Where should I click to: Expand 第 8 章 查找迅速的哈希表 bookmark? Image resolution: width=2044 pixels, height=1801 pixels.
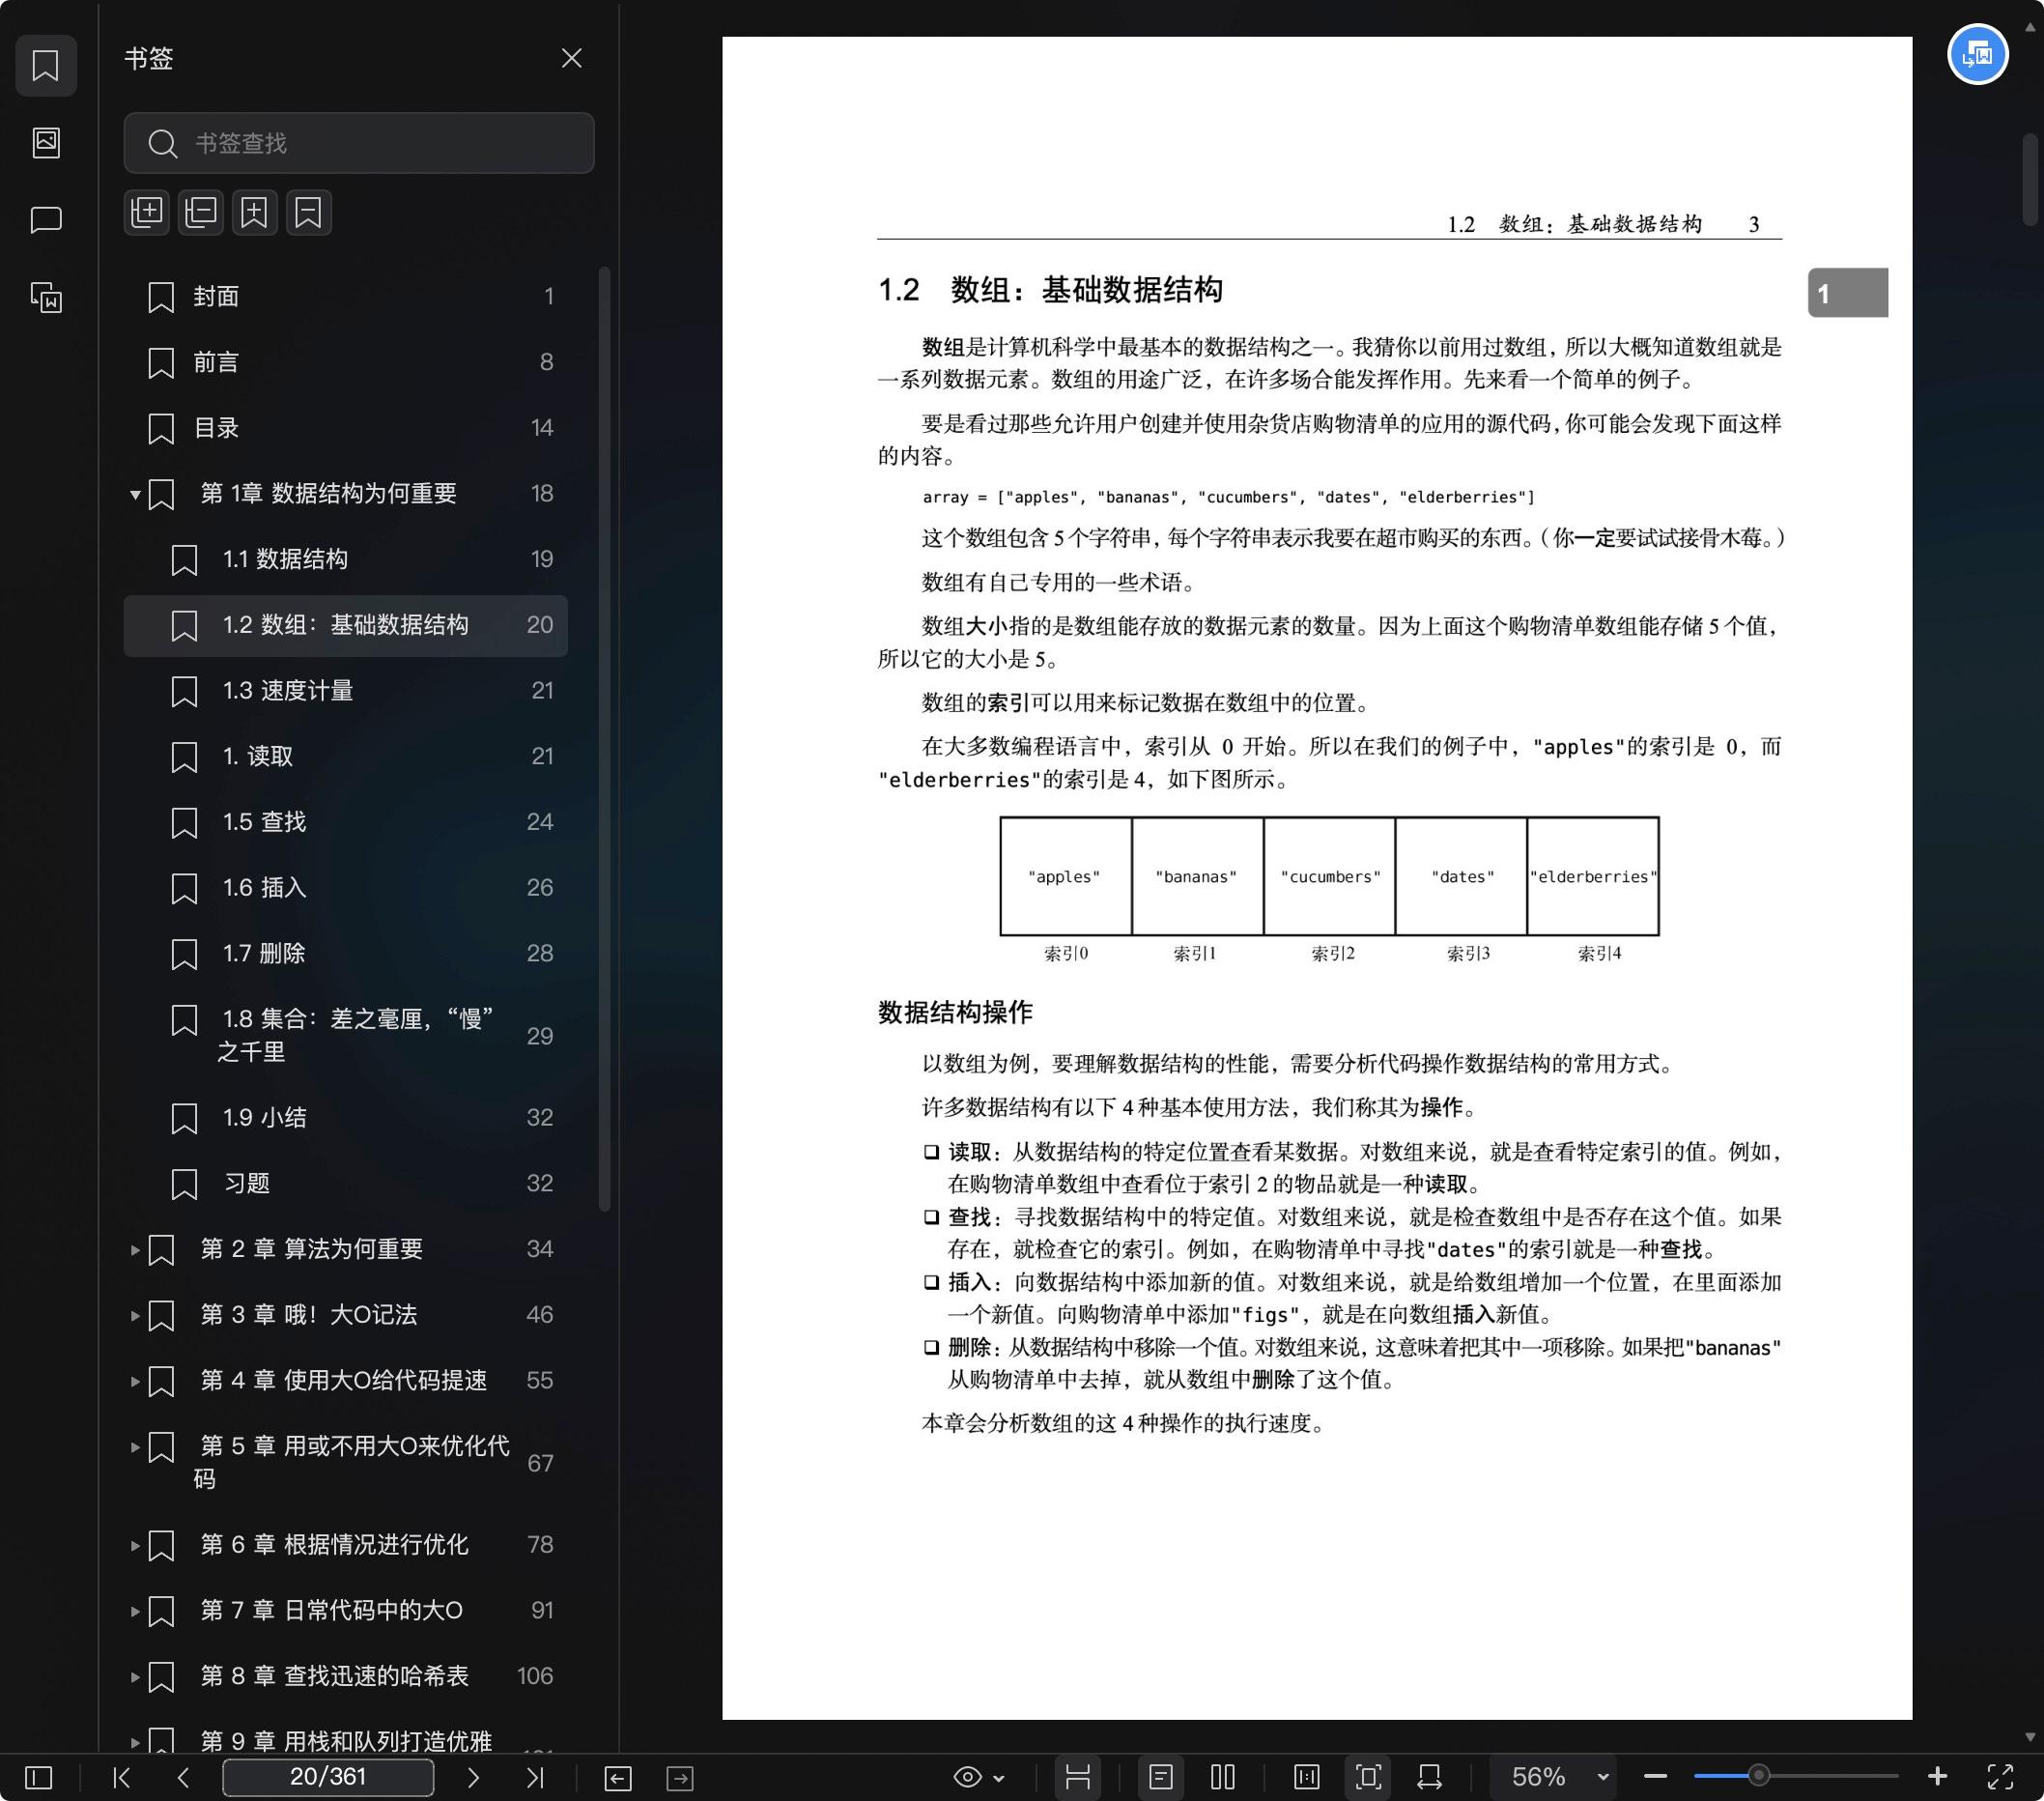135,1678
